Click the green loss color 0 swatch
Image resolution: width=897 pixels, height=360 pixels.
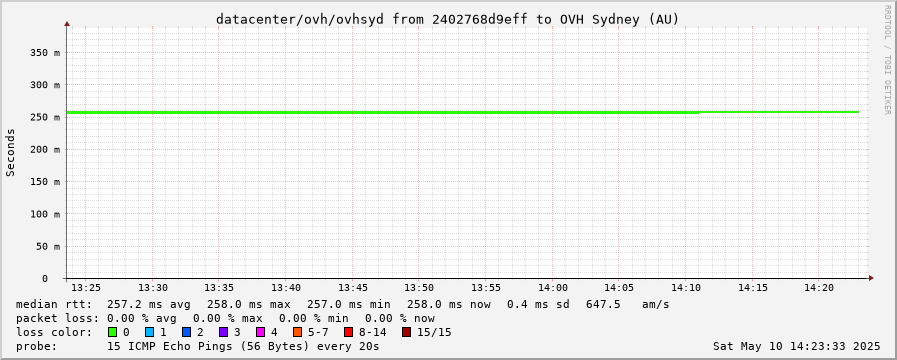pyautogui.click(x=112, y=332)
